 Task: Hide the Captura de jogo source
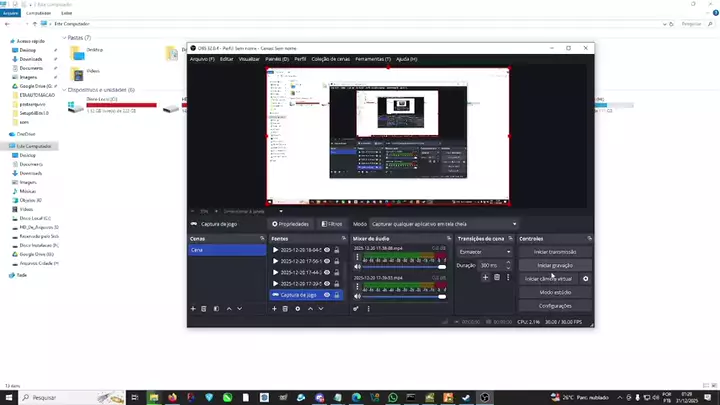pos(327,295)
